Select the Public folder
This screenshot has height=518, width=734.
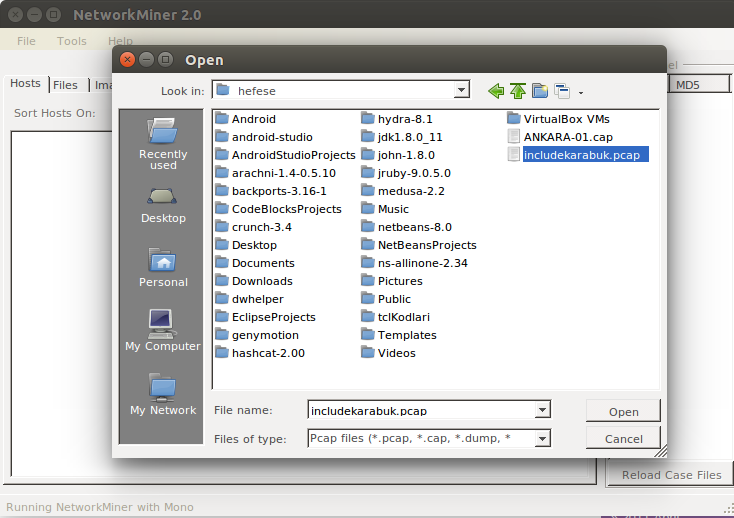point(386,299)
